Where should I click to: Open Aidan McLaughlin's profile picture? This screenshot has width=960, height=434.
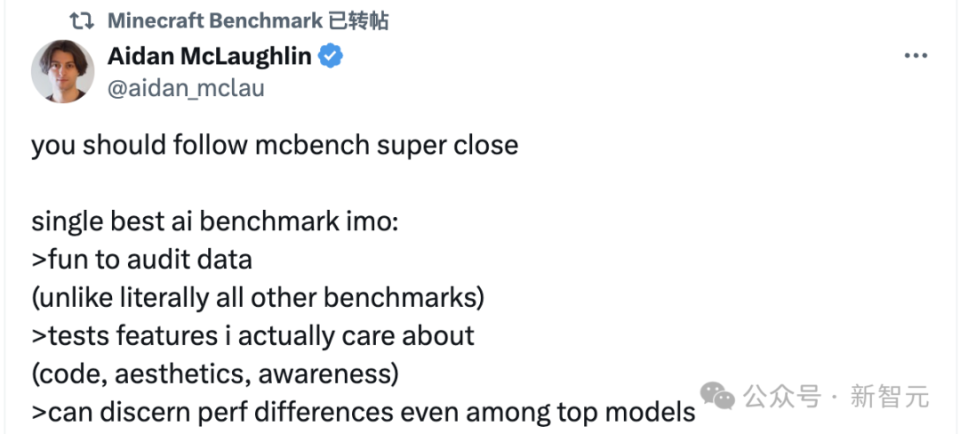tap(63, 71)
